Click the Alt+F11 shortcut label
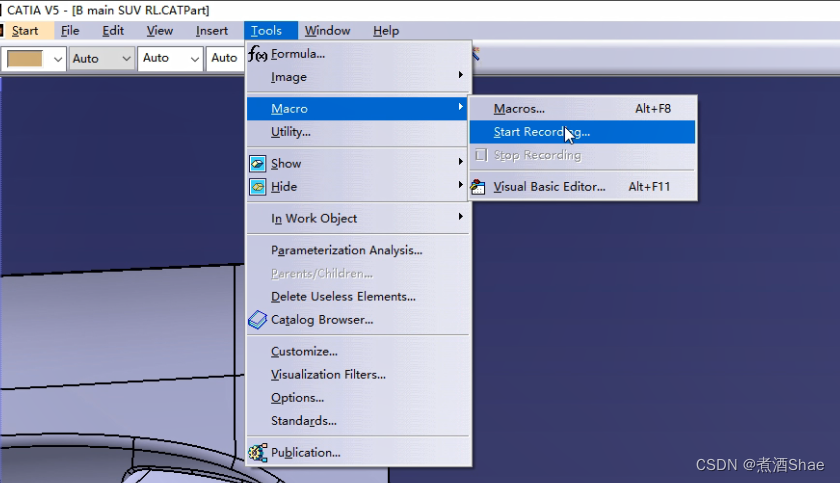This screenshot has height=483, width=840. click(x=649, y=187)
